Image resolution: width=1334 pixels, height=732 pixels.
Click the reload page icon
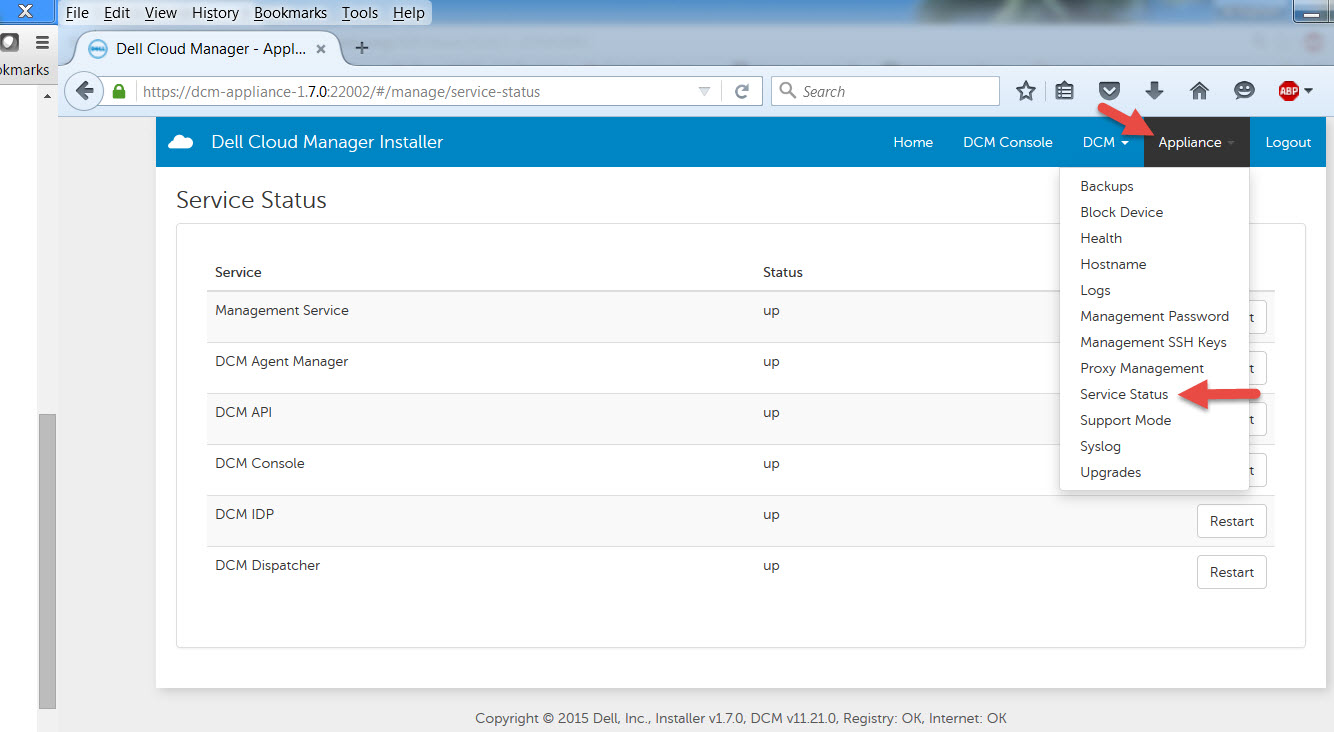(742, 91)
